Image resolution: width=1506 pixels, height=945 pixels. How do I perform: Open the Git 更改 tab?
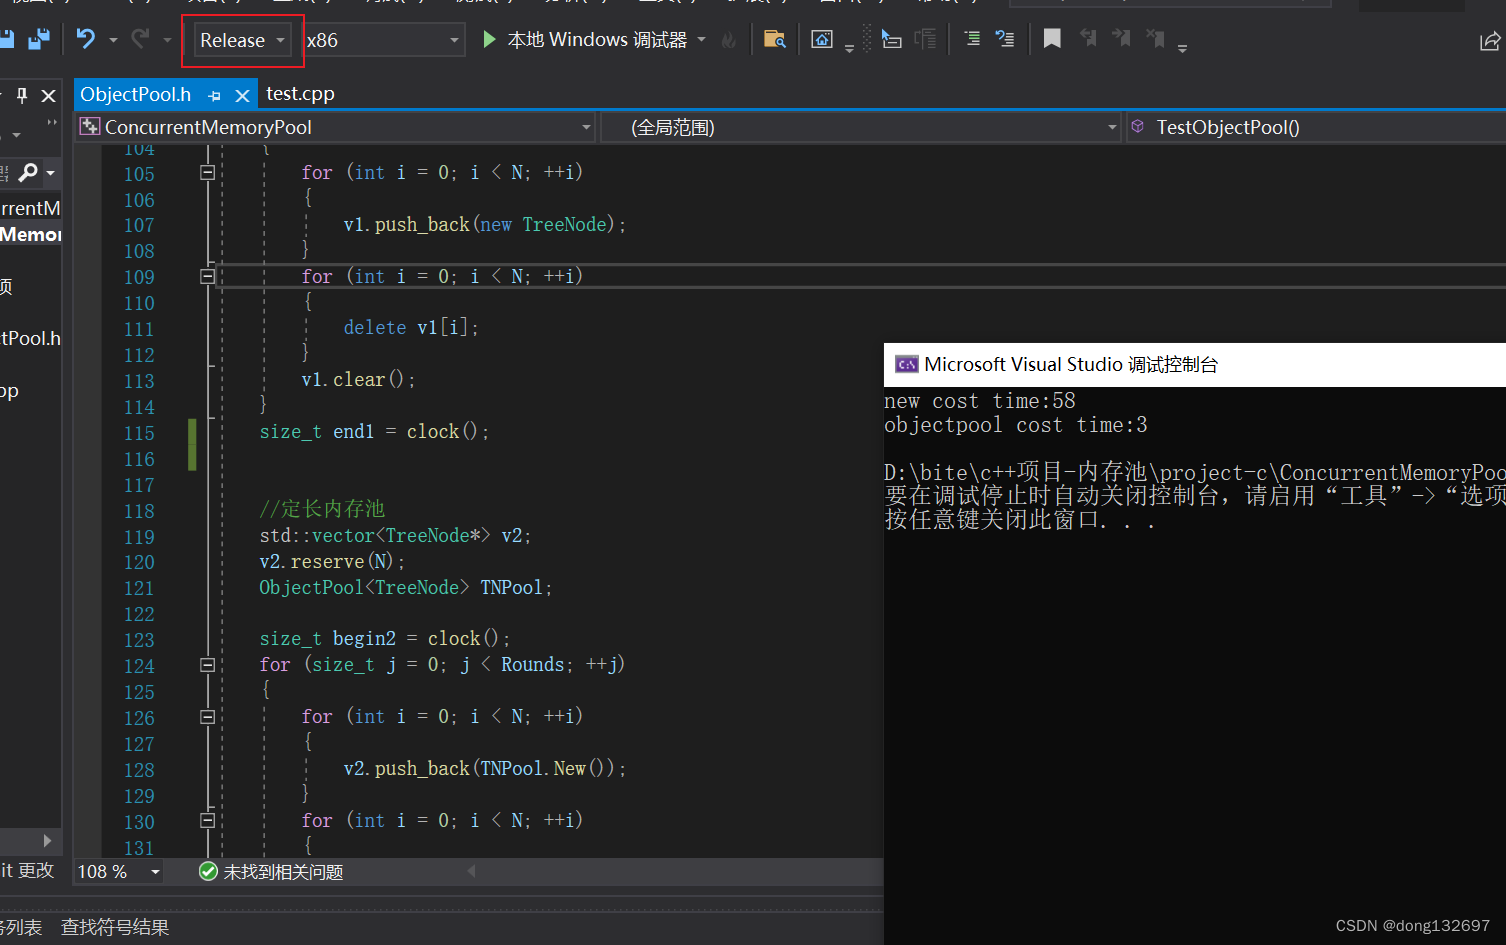click(28, 870)
